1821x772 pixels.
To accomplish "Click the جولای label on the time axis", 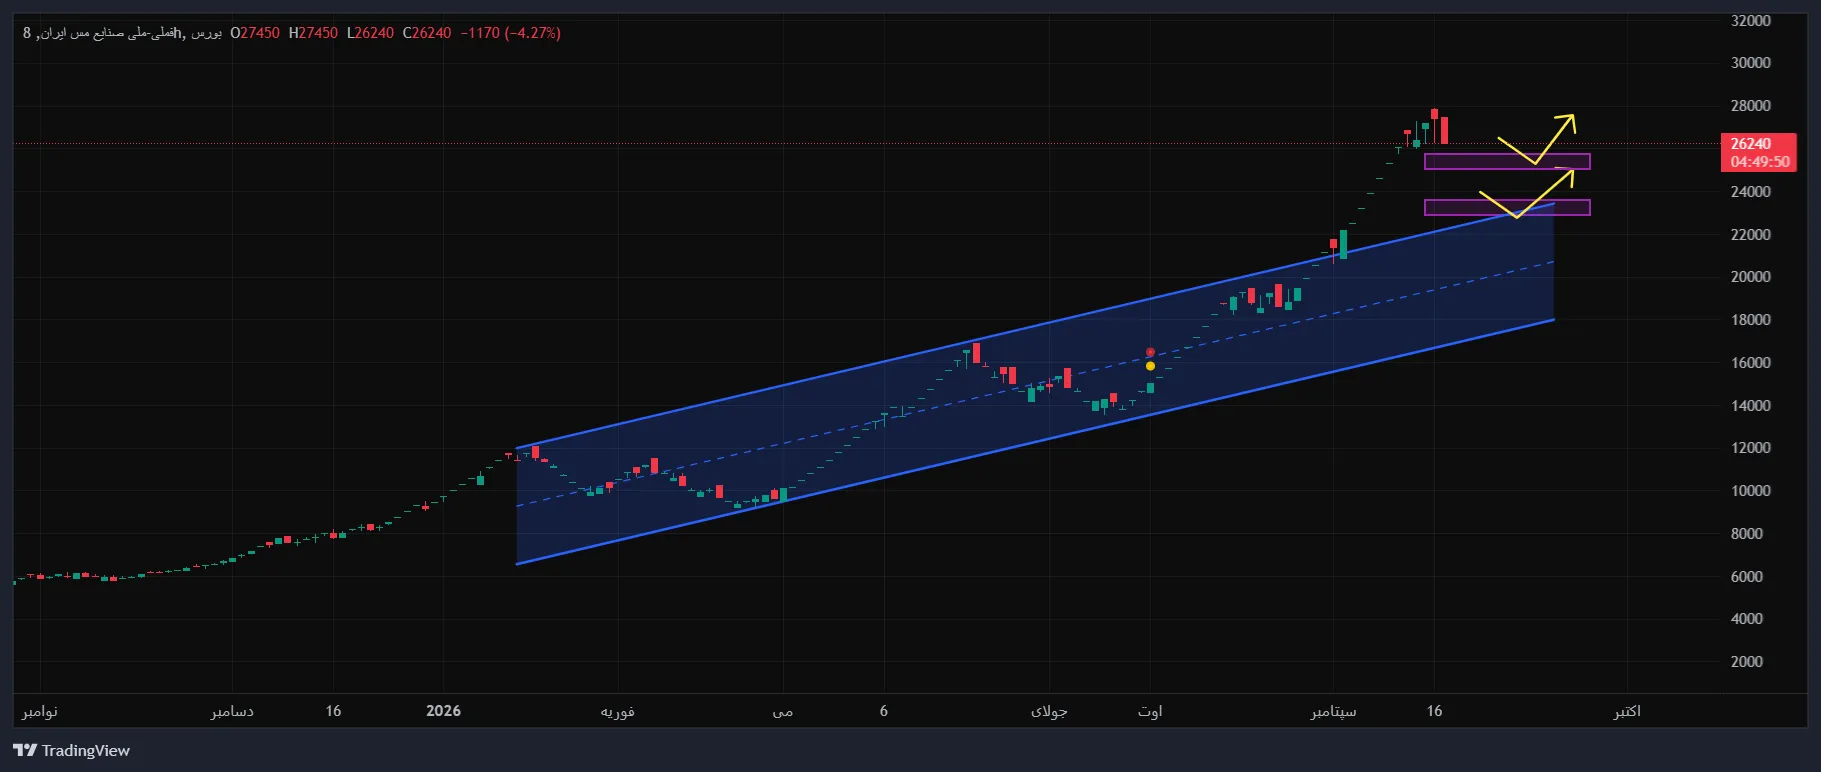I will 1049,711.
